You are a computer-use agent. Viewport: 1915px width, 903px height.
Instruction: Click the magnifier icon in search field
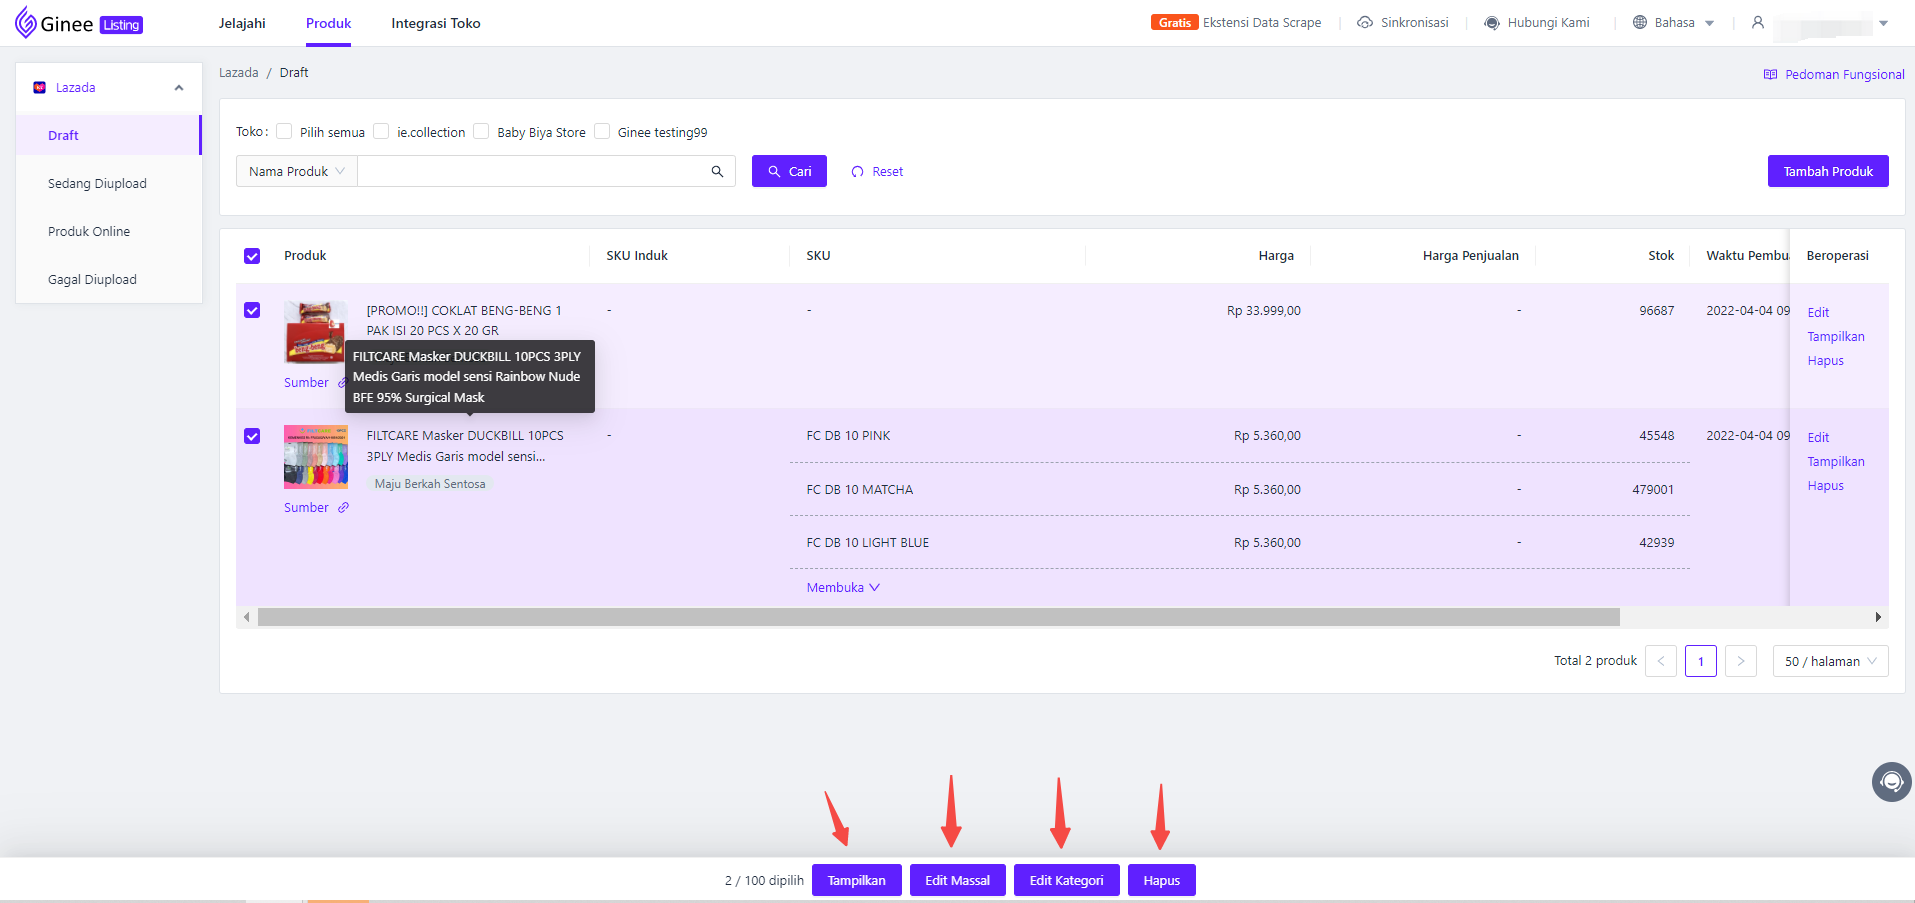tap(717, 171)
